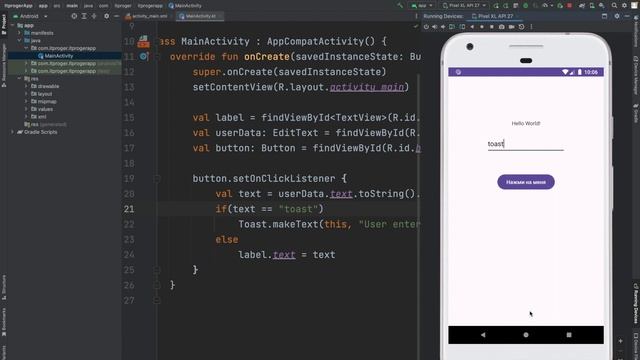640x360 pixels.
Task: Expand the mipmap folder
Action: [26, 101]
